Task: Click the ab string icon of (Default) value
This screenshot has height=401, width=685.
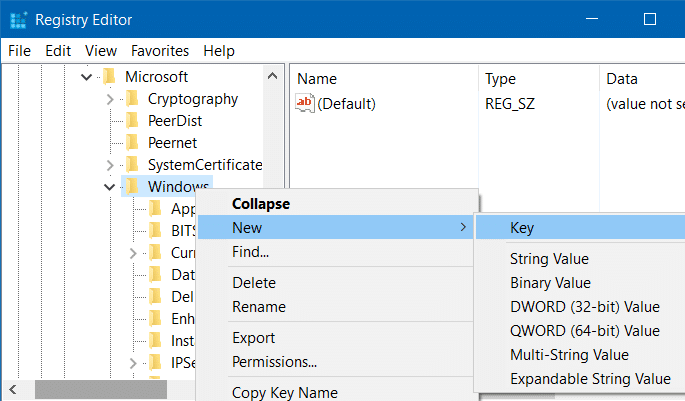Action: tap(305, 104)
